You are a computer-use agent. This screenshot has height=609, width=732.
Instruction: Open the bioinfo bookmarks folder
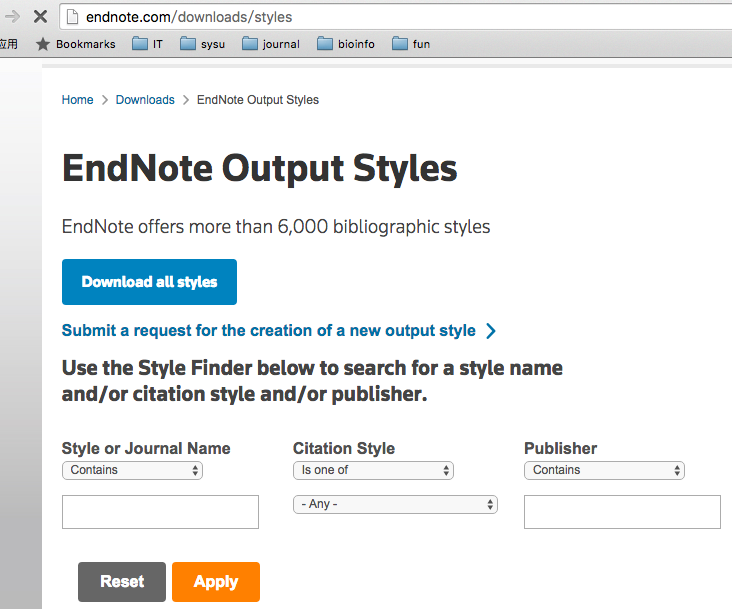[346, 44]
